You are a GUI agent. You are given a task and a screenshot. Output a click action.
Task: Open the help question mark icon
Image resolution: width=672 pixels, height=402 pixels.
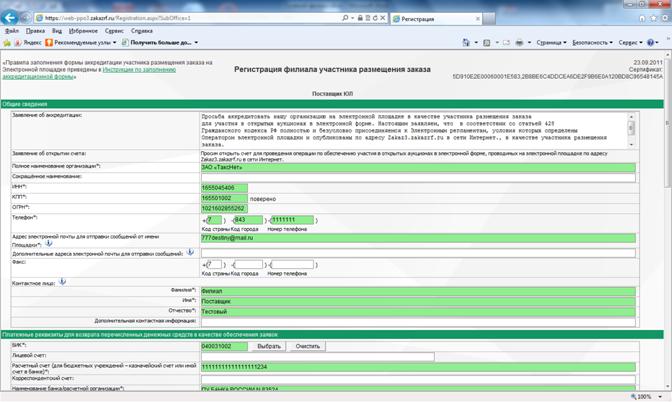[x=651, y=42]
